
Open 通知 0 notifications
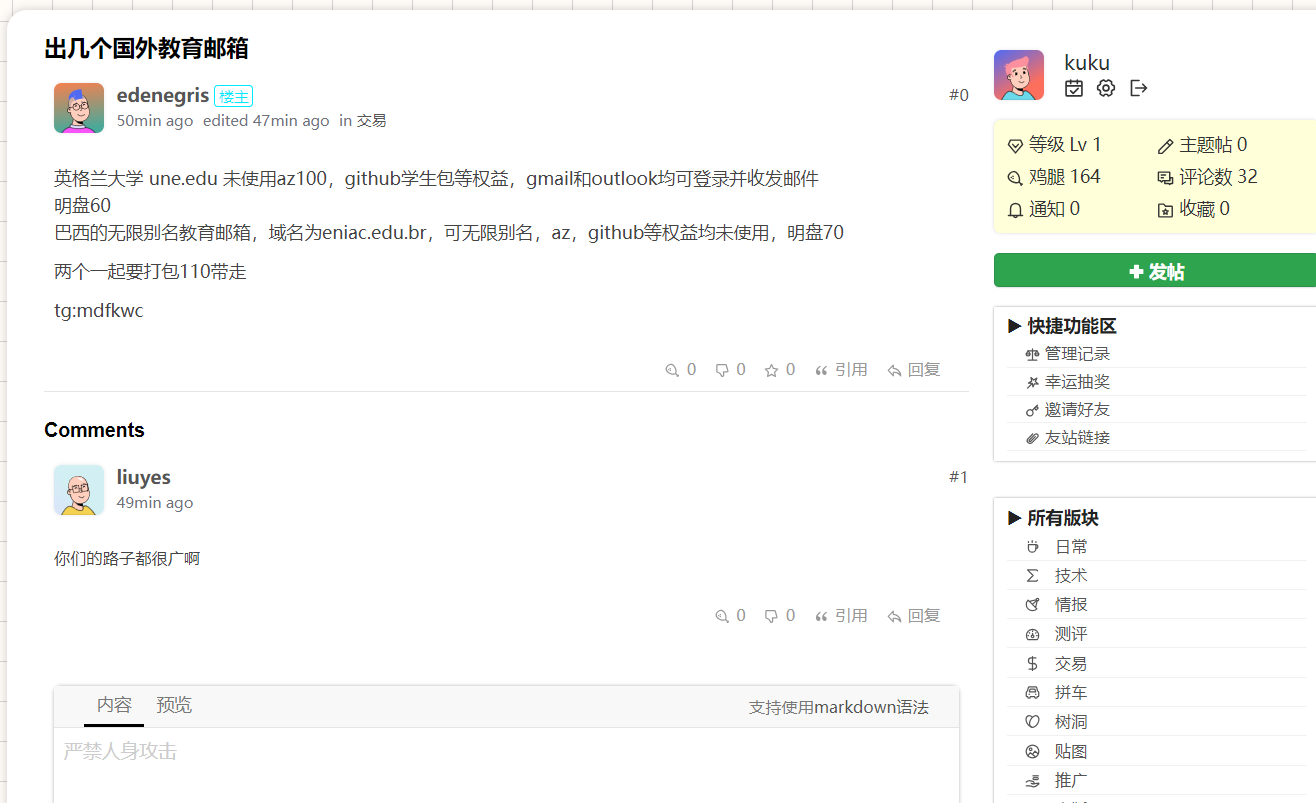click(1044, 209)
